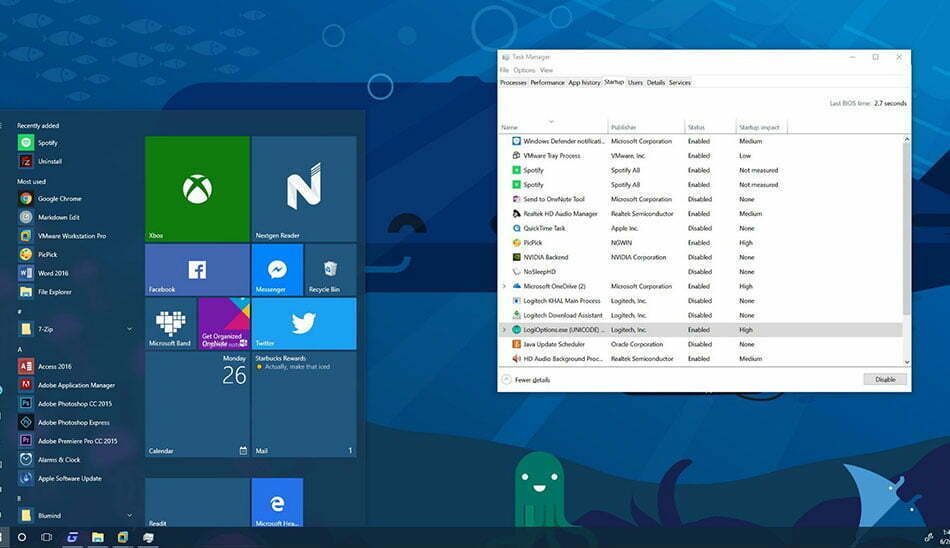Expand the Blumind folder chevron

[129, 516]
